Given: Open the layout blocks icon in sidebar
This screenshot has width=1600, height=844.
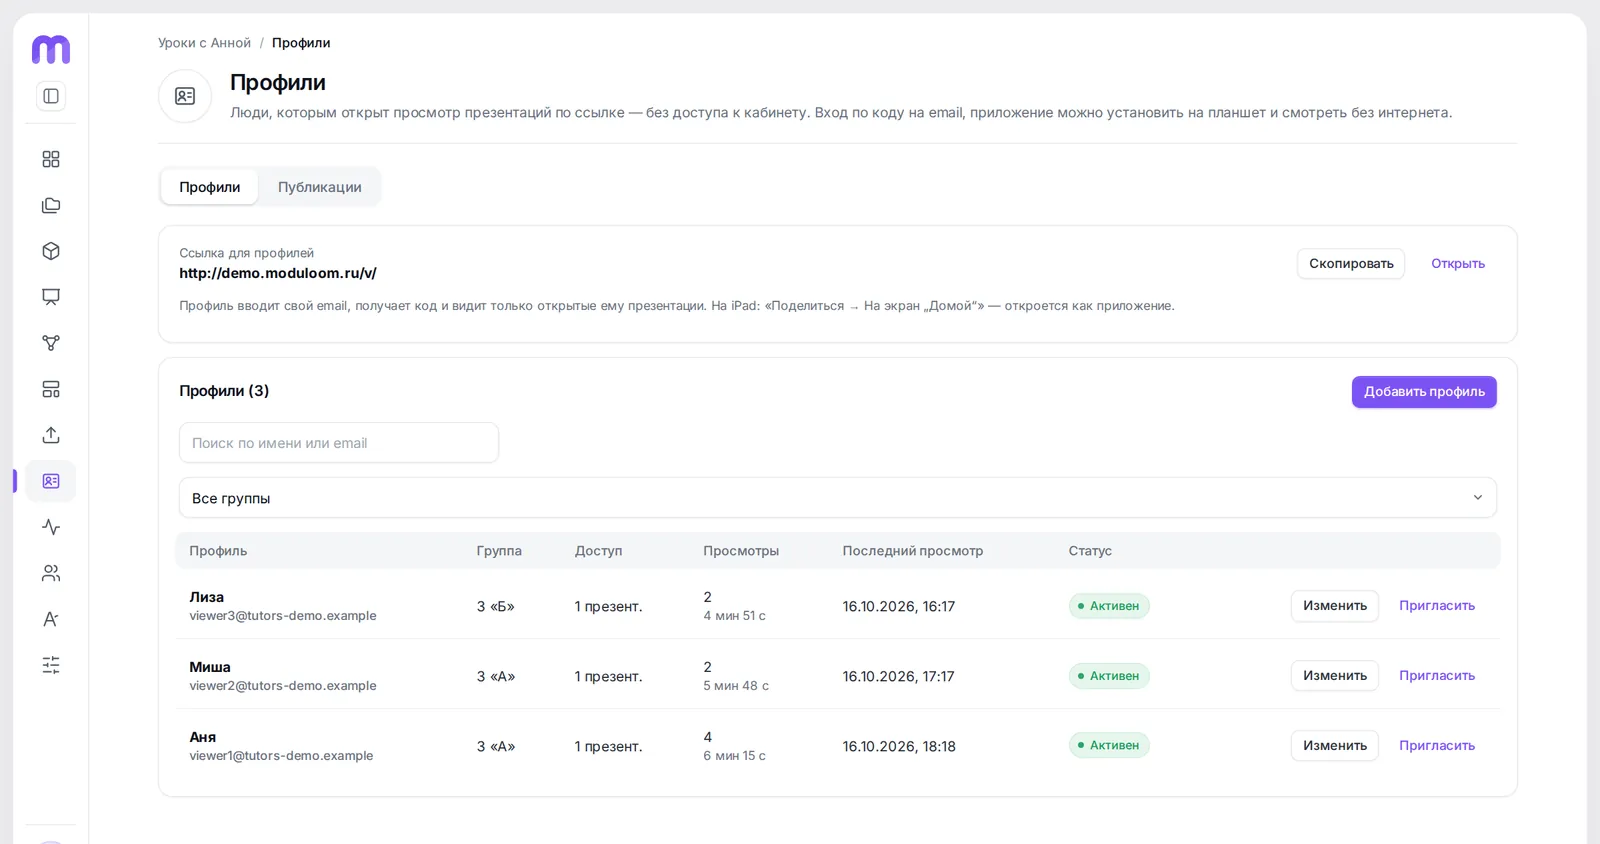Looking at the screenshot, I should [x=51, y=389].
